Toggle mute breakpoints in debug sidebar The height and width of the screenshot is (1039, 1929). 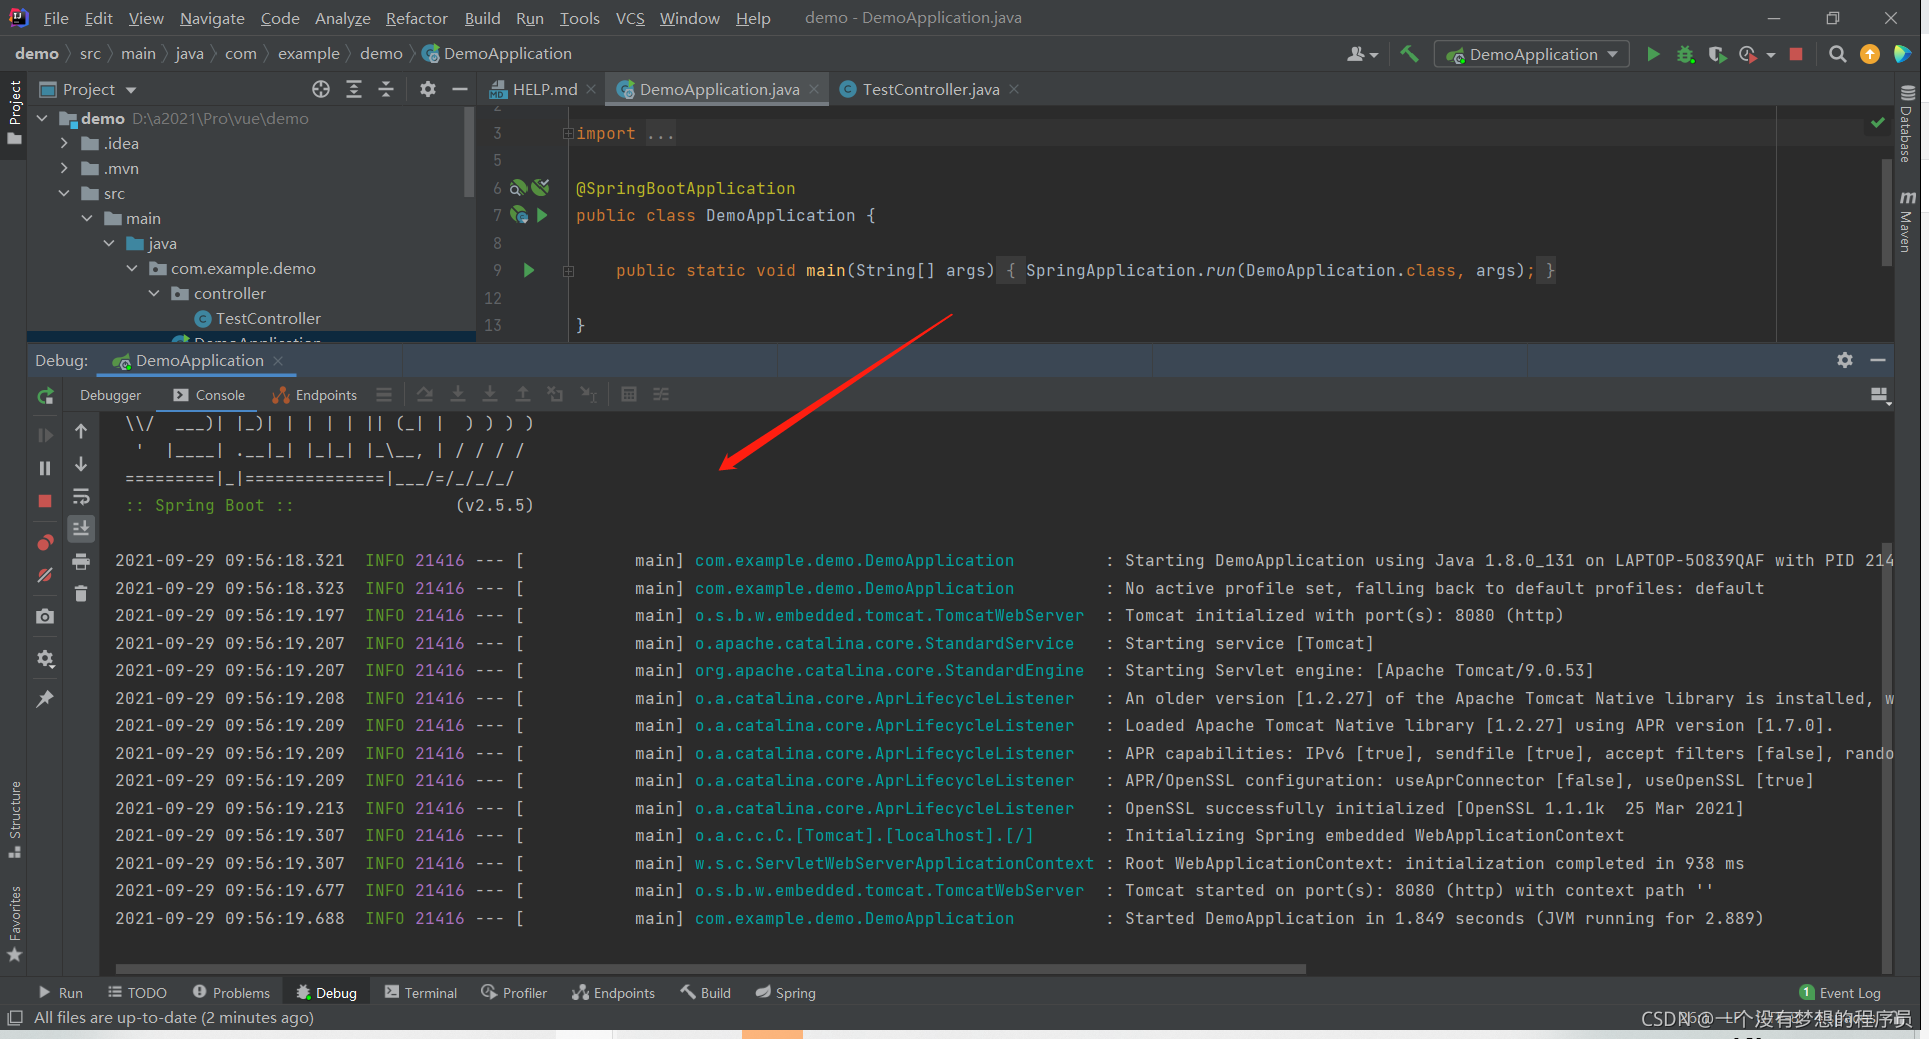[x=45, y=575]
